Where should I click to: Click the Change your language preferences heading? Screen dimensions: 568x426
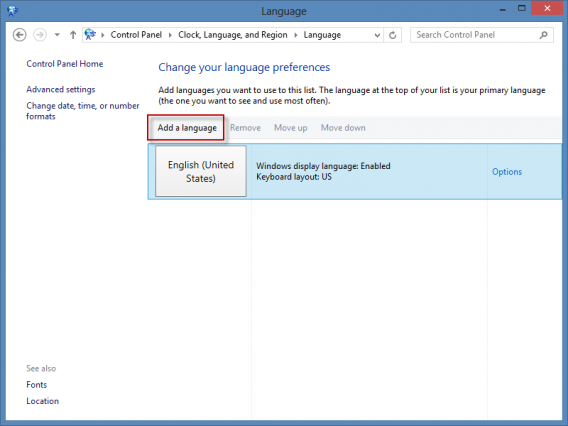pyautogui.click(x=244, y=67)
